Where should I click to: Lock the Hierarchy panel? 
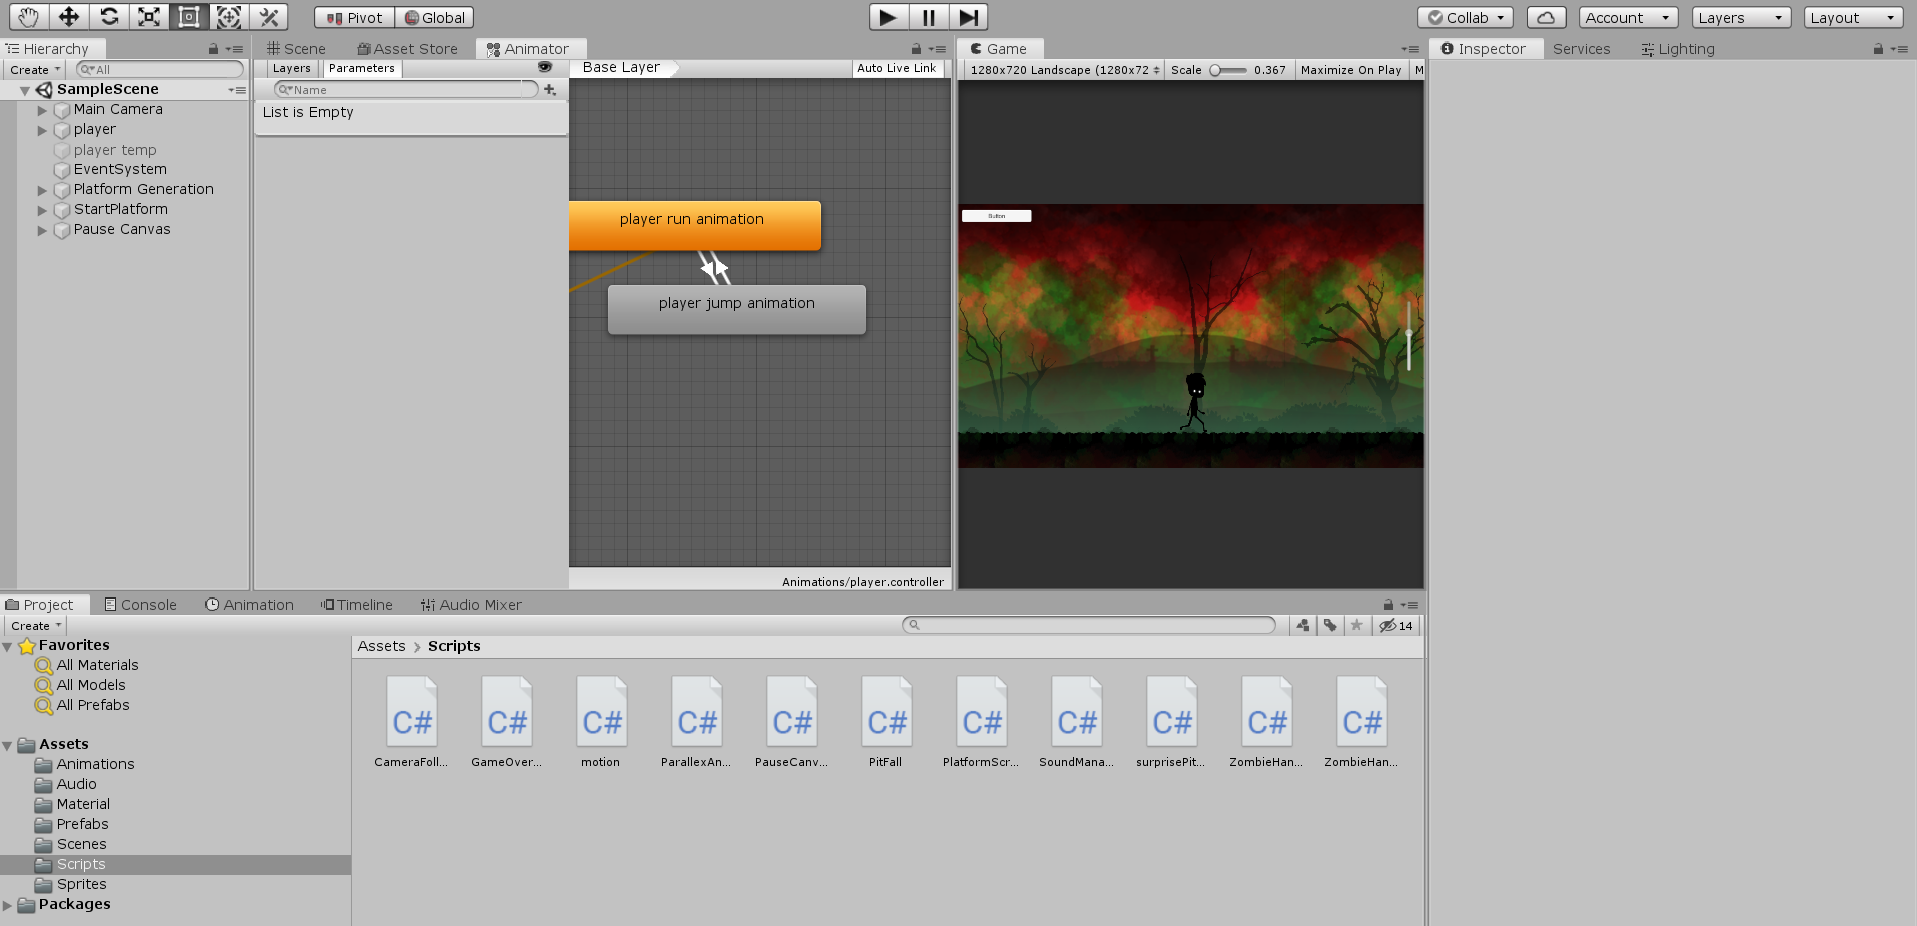pyautogui.click(x=213, y=48)
